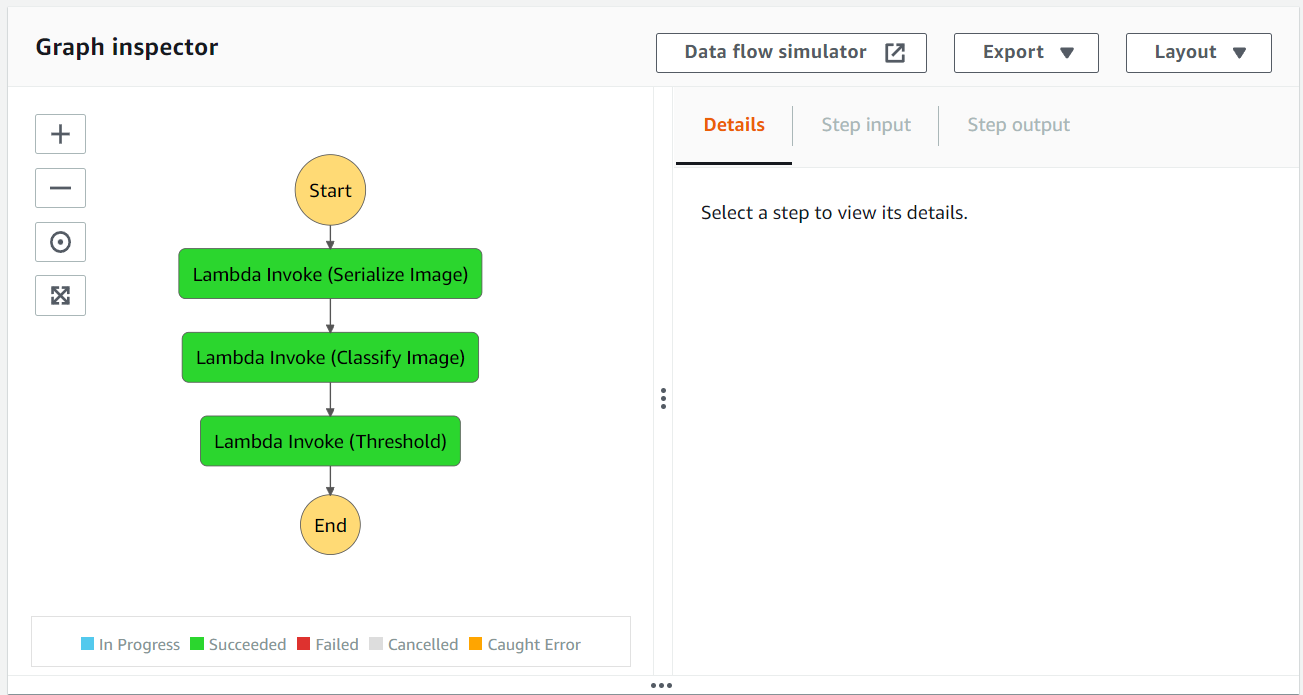Switch to the Step input tab
This screenshot has width=1303, height=695.
pyautogui.click(x=865, y=124)
